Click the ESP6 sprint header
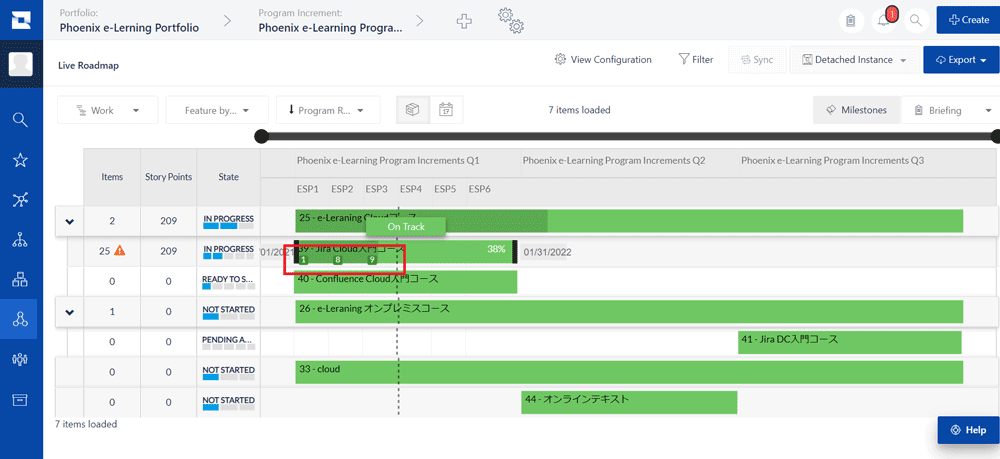This screenshot has height=459, width=1000. pos(480,189)
